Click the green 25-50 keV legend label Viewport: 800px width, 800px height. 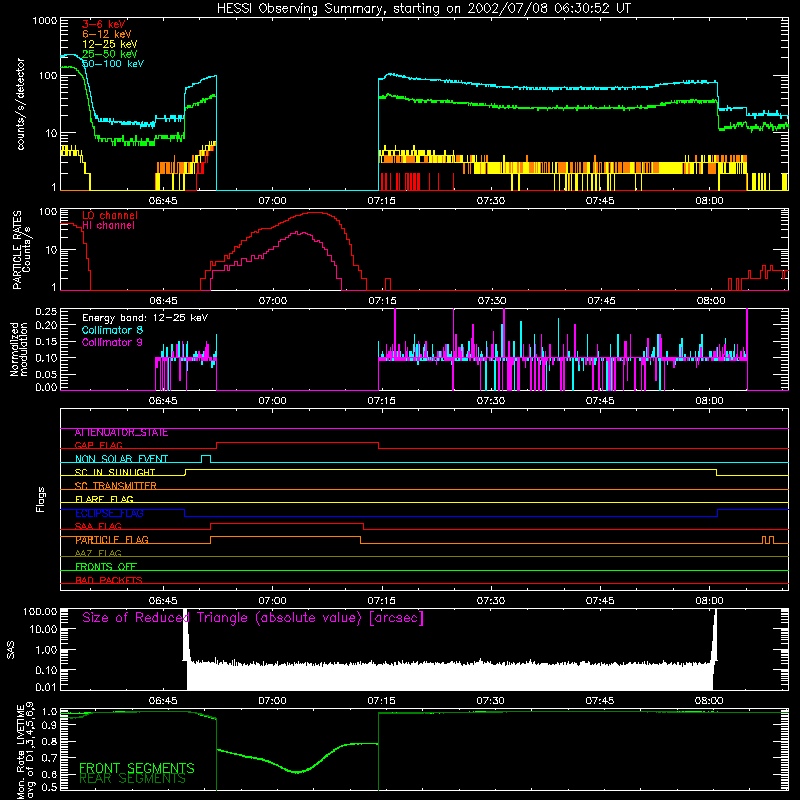click(x=109, y=54)
